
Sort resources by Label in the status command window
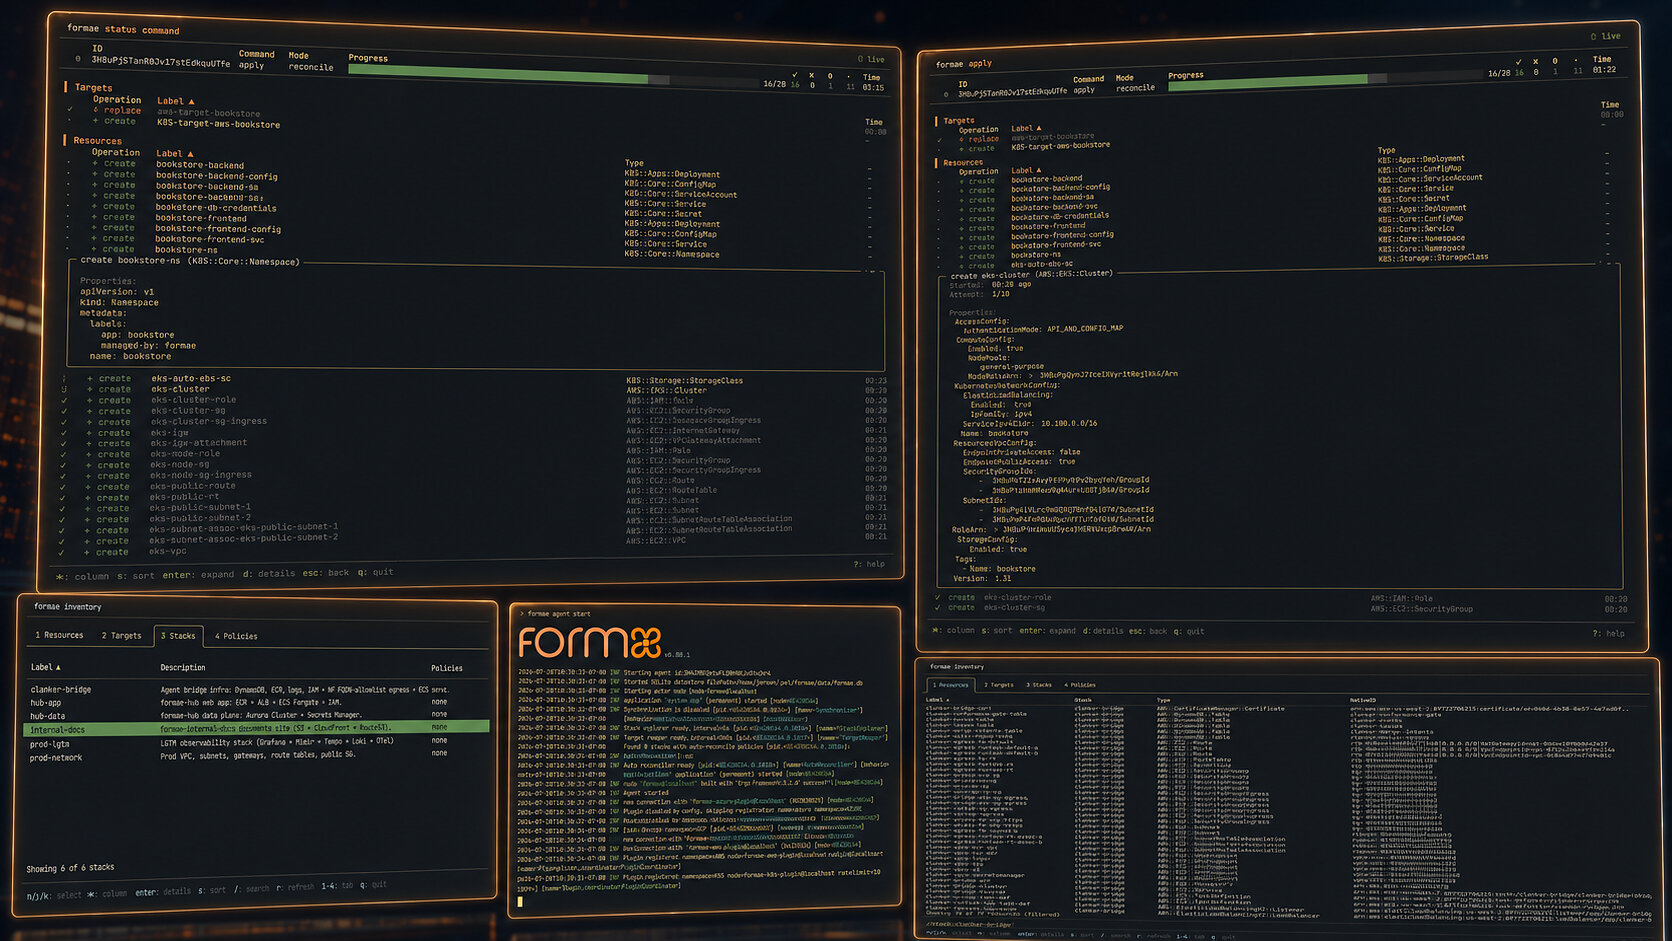pos(174,154)
